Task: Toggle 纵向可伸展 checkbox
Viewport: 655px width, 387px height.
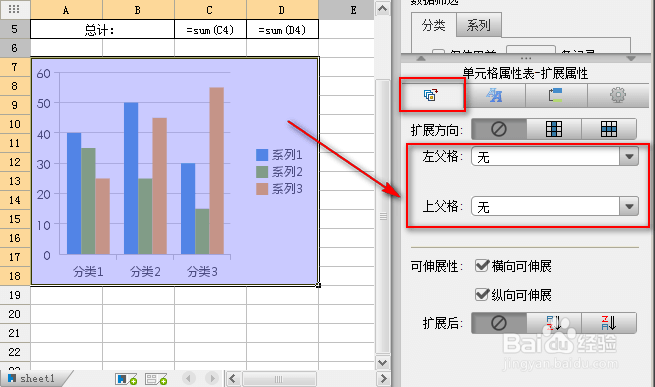Action: coord(482,295)
